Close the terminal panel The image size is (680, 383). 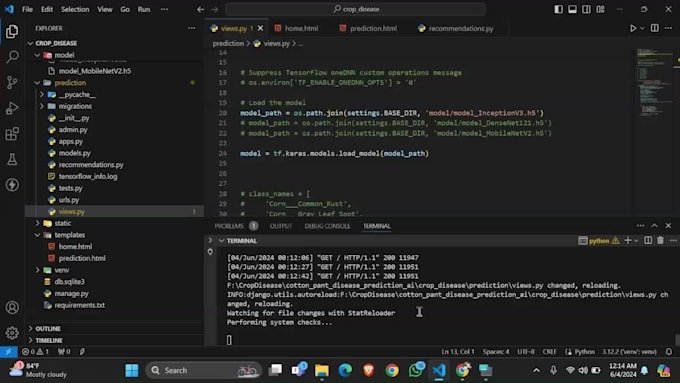click(x=668, y=226)
